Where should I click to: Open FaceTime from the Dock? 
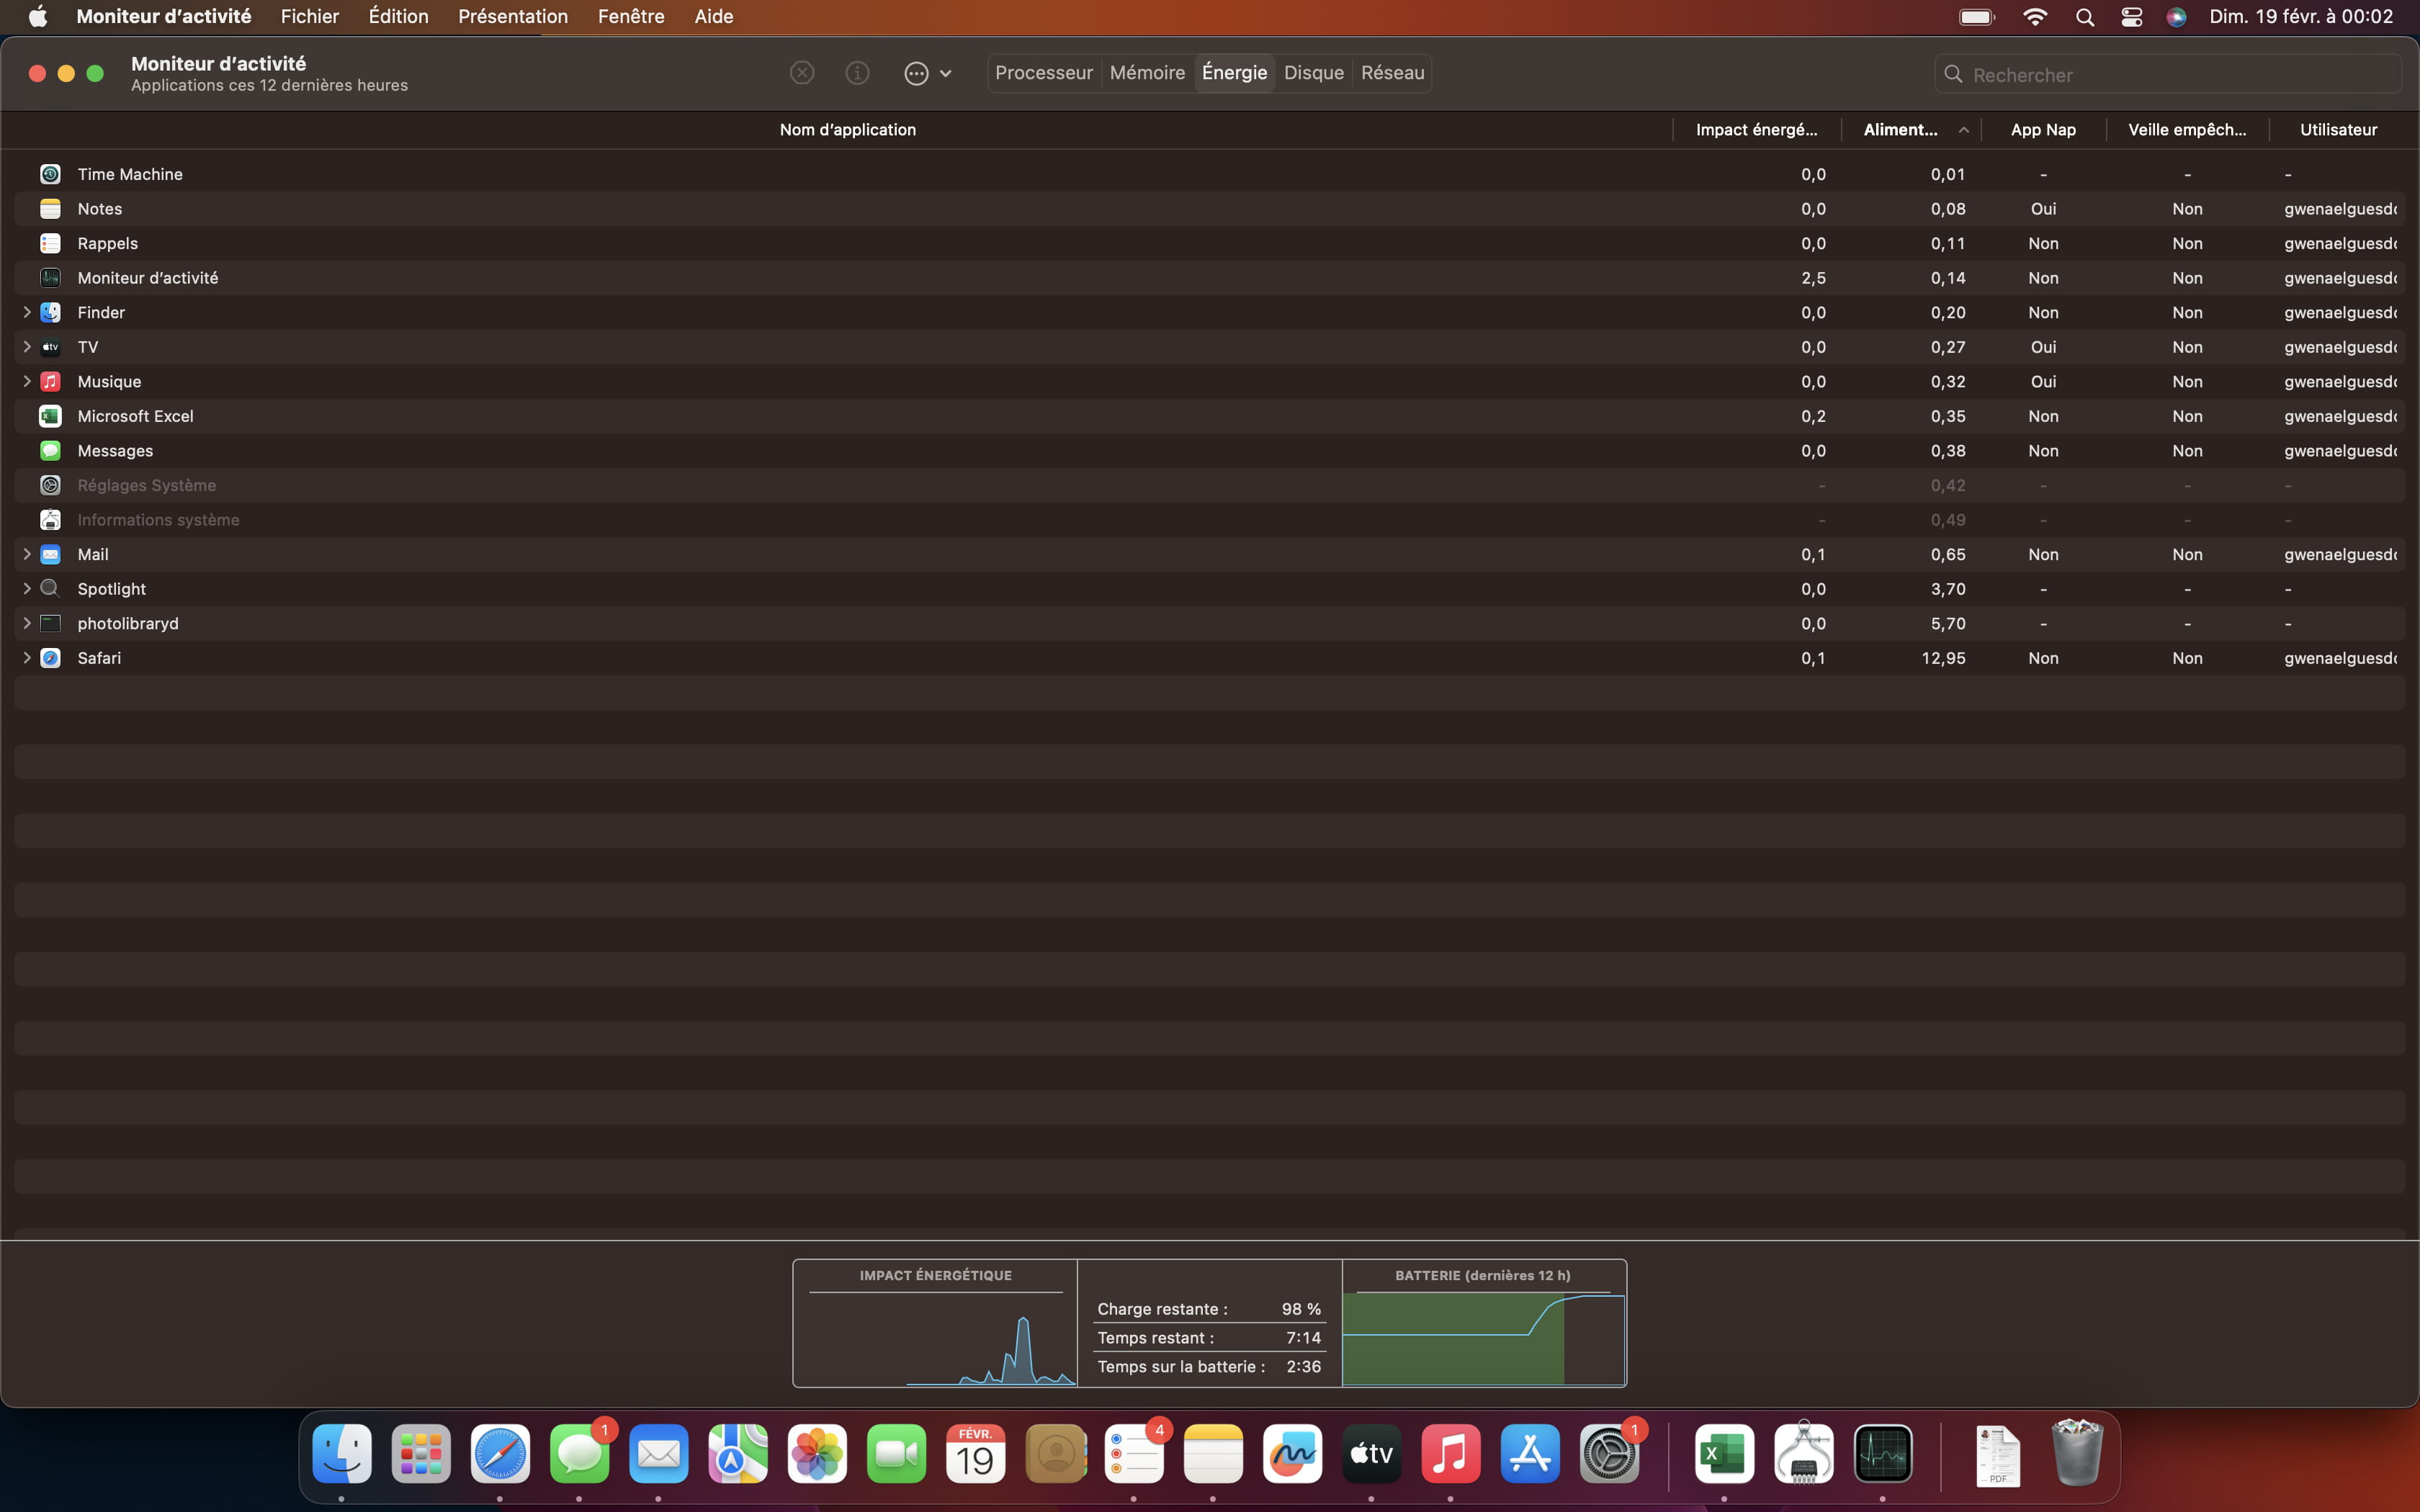point(896,1453)
